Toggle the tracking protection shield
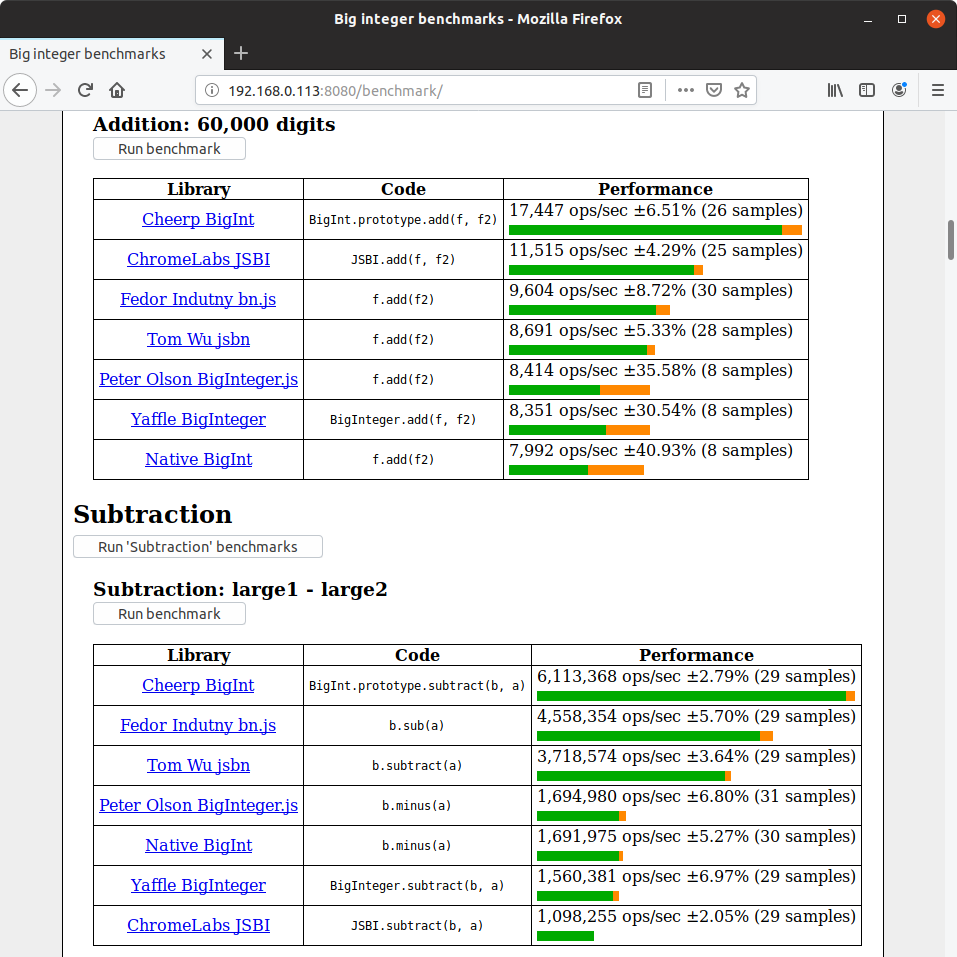Screen dimensions: 957x957 click(713, 90)
